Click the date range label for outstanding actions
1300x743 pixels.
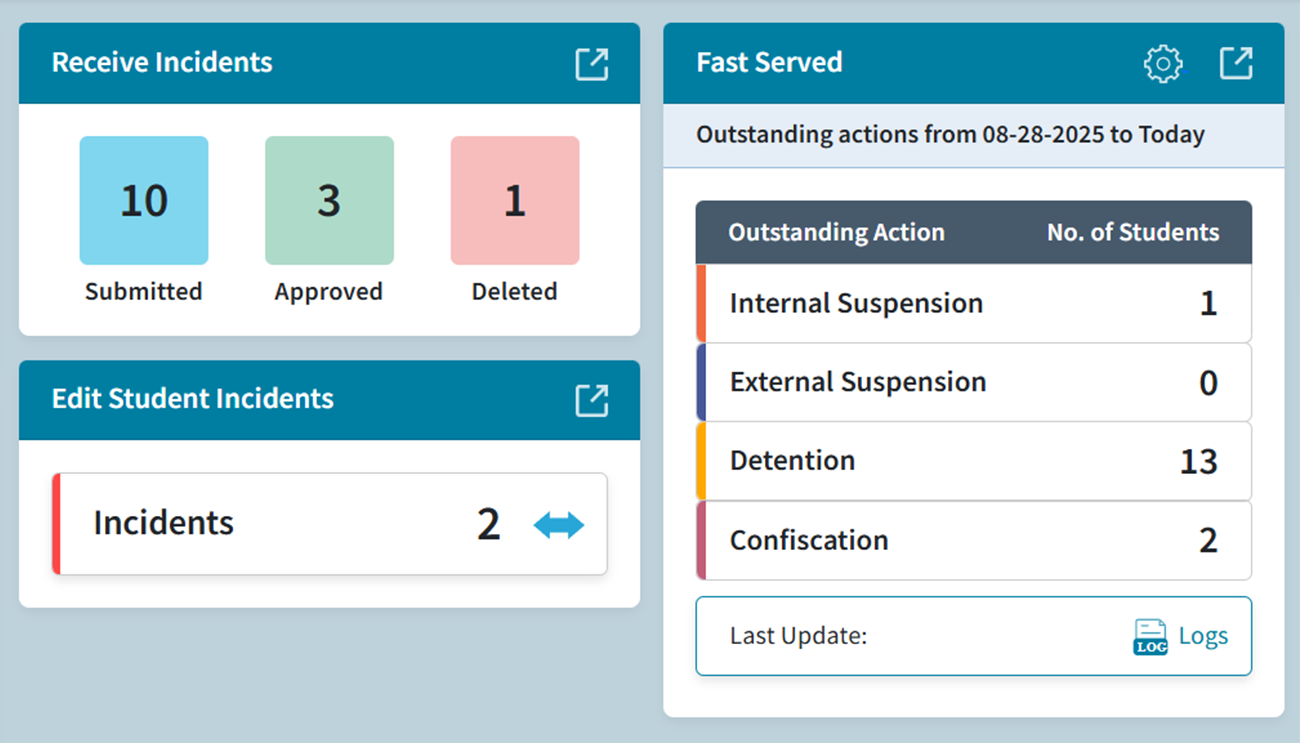click(x=948, y=134)
